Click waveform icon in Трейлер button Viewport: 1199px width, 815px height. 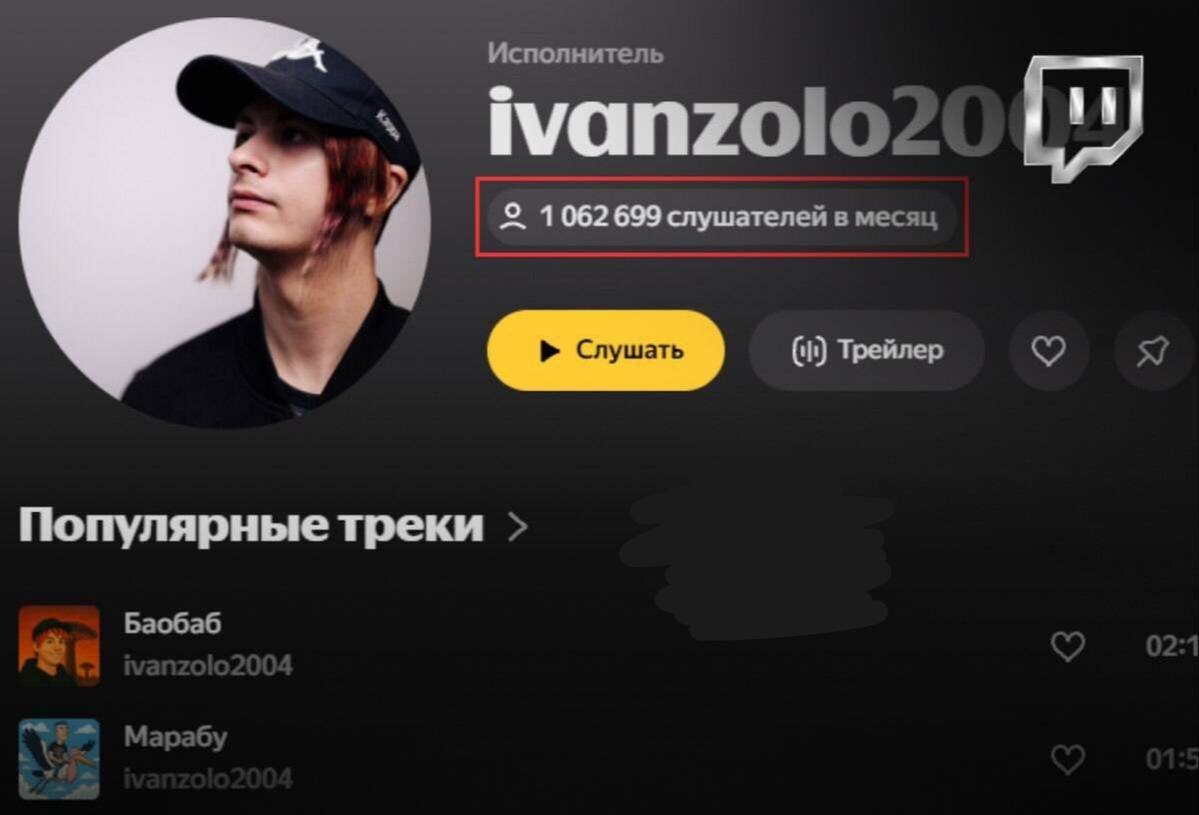pos(808,351)
